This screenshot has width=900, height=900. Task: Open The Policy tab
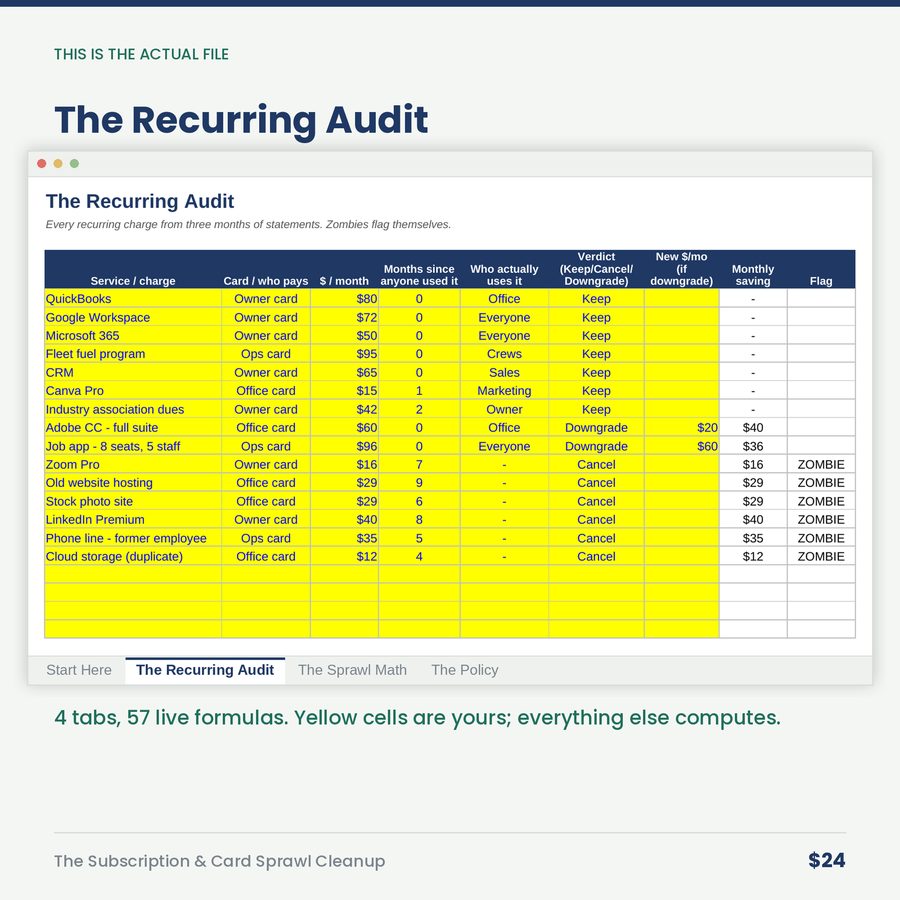465,670
